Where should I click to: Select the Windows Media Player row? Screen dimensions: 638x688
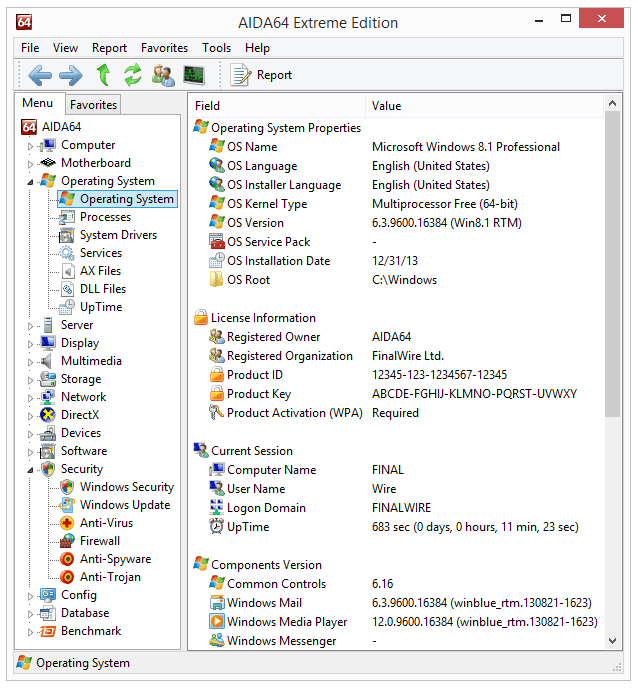tap(396, 622)
